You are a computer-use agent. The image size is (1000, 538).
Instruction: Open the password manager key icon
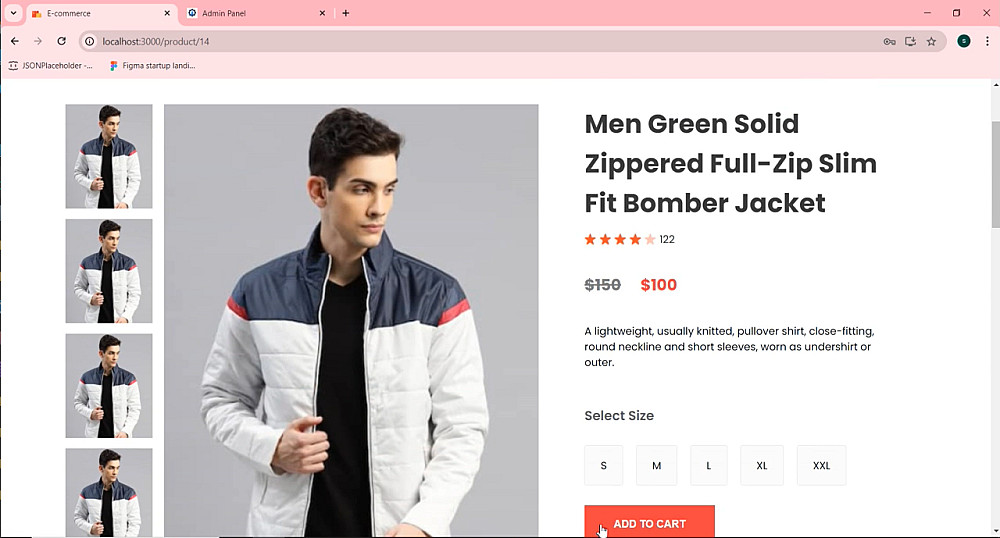tap(889, 41)
